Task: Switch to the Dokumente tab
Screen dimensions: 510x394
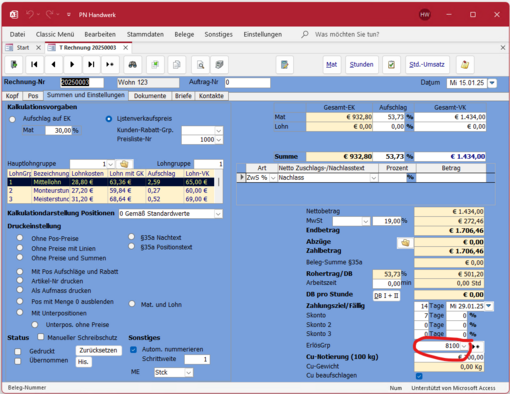Action: 150,96
